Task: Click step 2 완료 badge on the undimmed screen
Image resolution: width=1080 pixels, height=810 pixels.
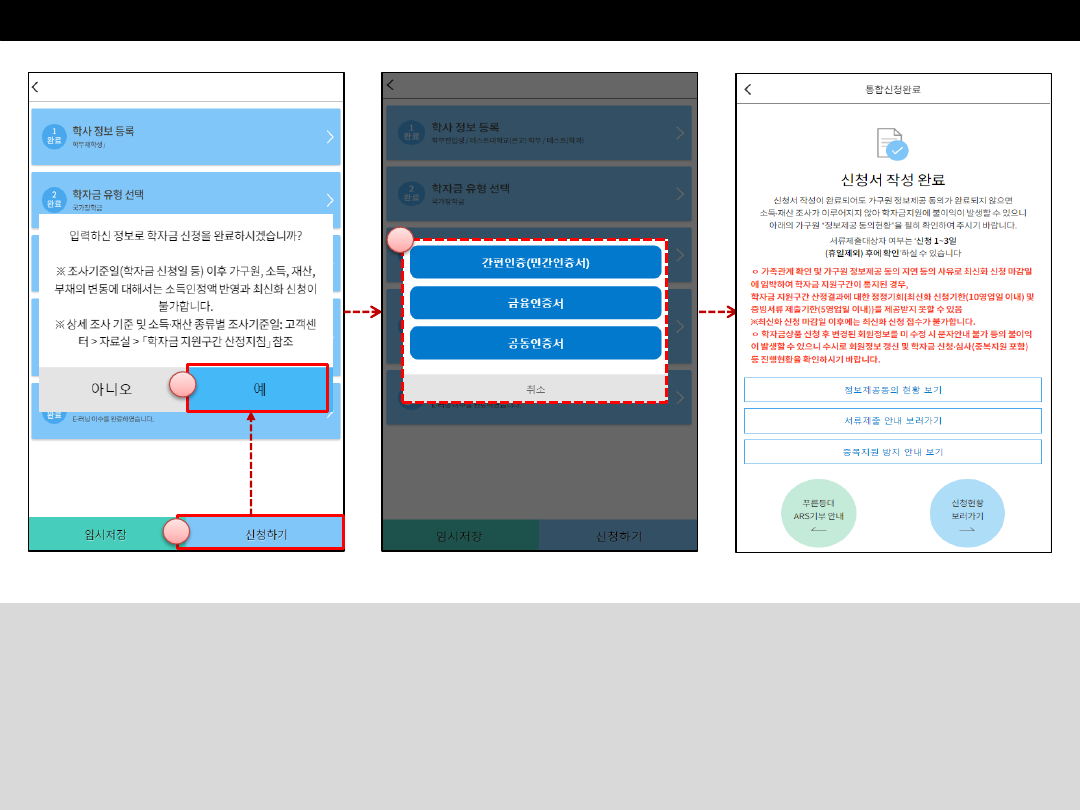Action: click(x=54, y=199)
